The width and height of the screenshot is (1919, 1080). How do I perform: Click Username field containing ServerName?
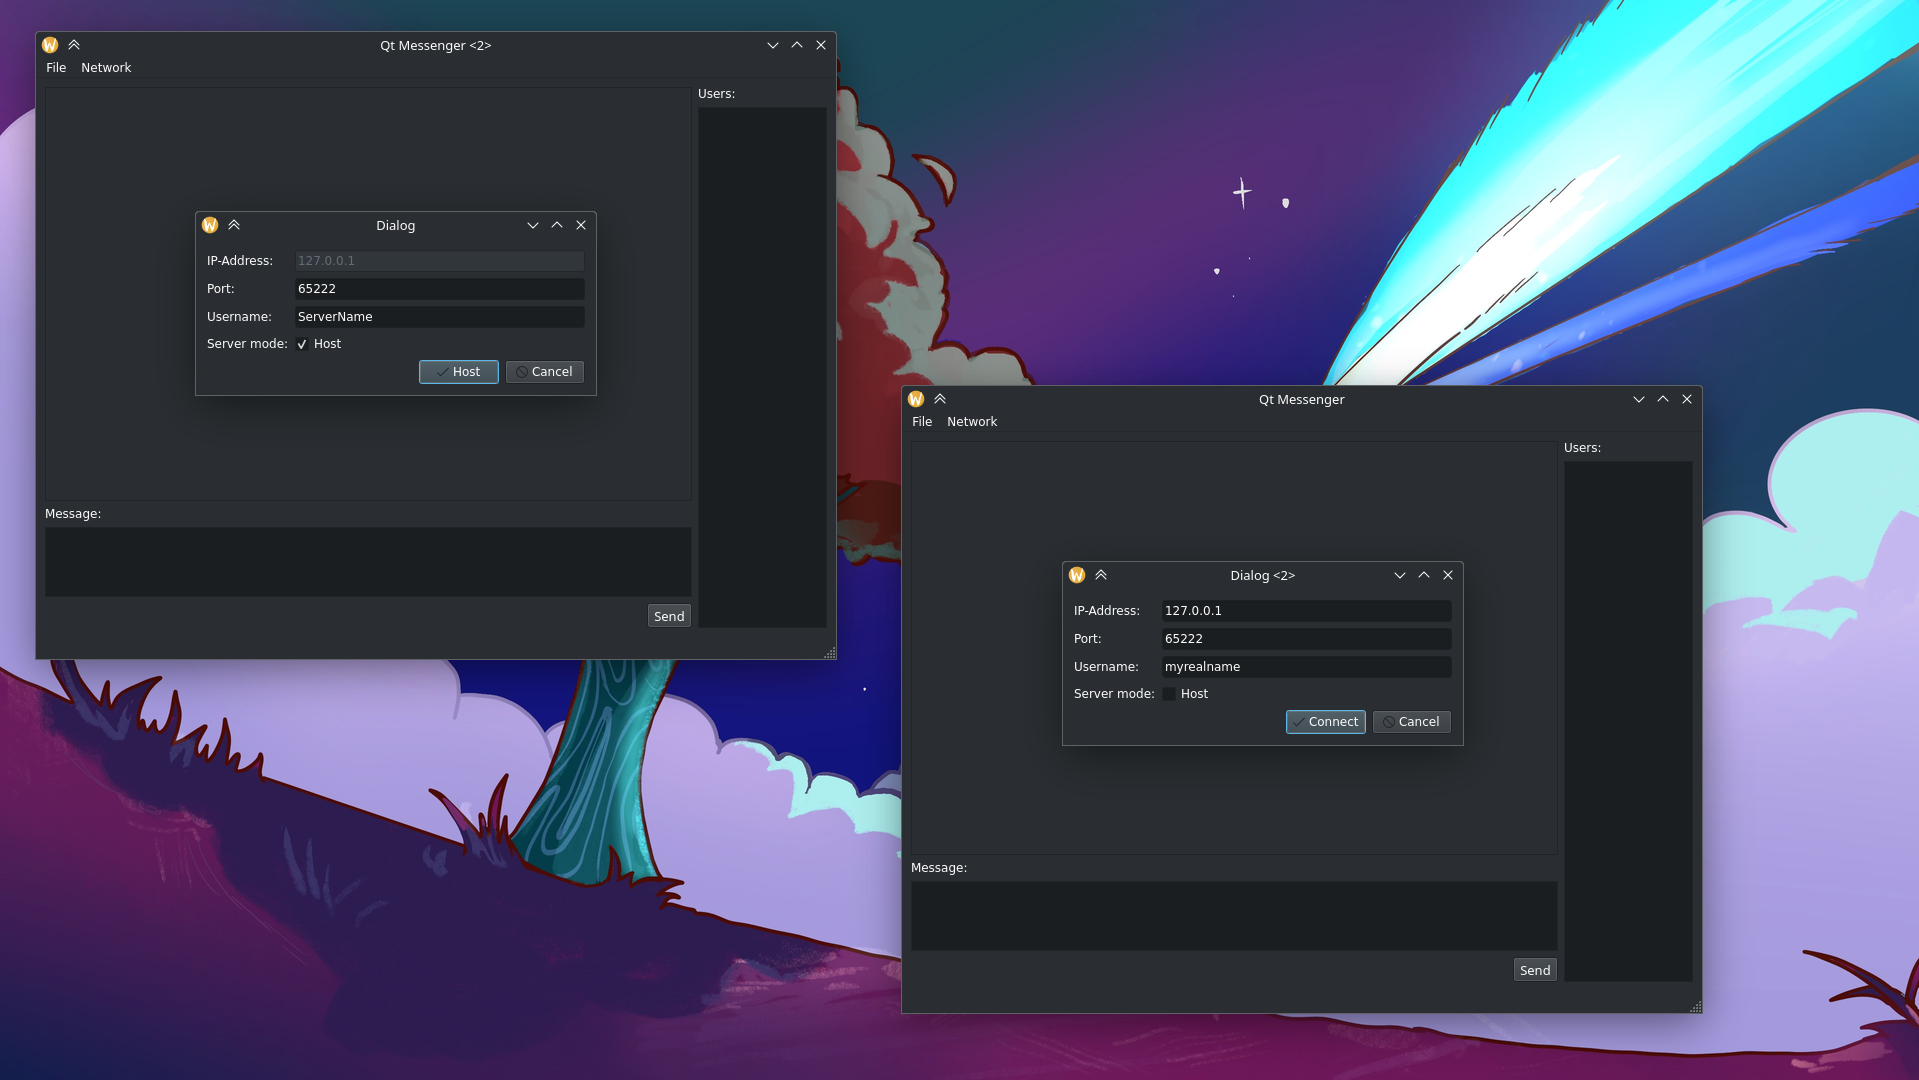click(x=440, y=317)
